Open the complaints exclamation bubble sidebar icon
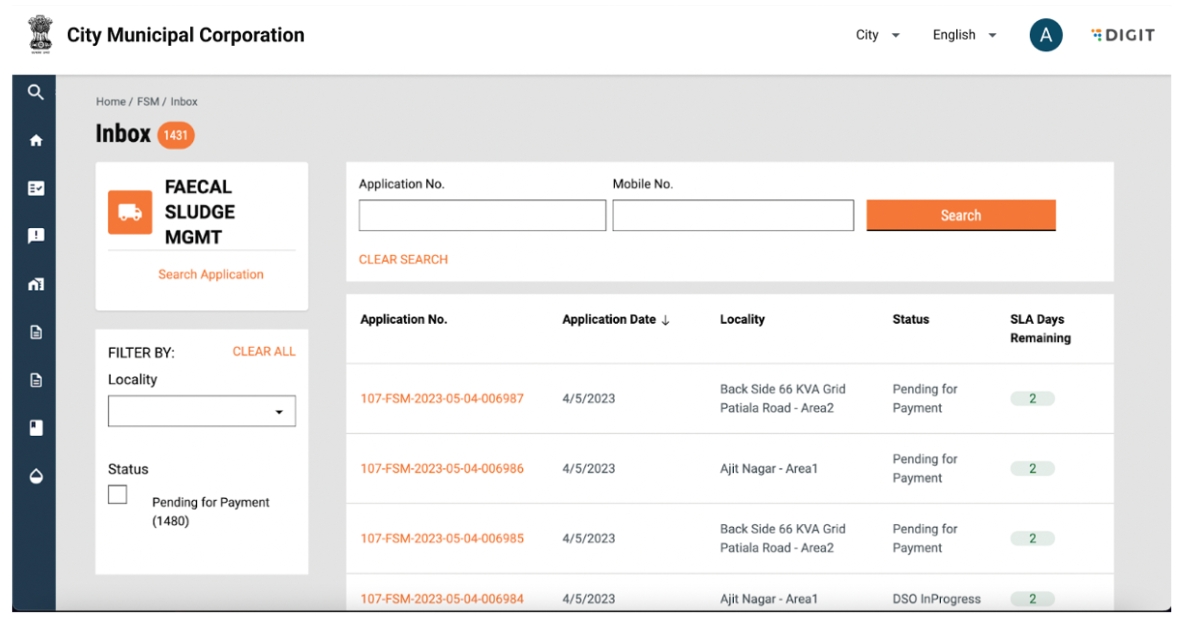This screenshot has width=1192, height=619. [x=36, y=236]
